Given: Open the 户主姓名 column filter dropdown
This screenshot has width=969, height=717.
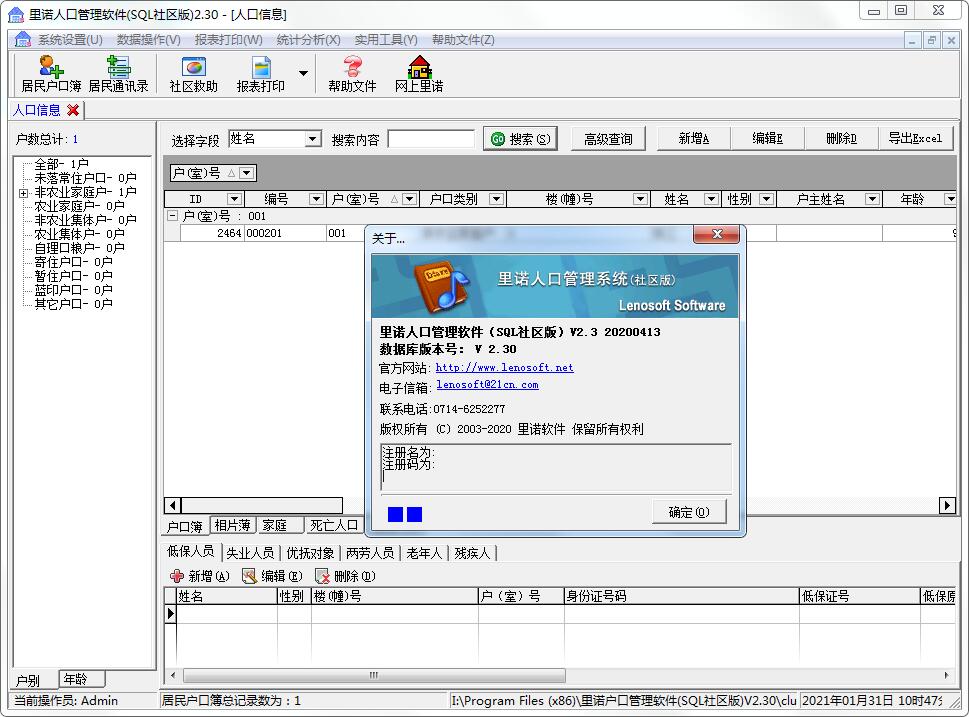Looking at the screenshot, I should [x=872, y=199].
